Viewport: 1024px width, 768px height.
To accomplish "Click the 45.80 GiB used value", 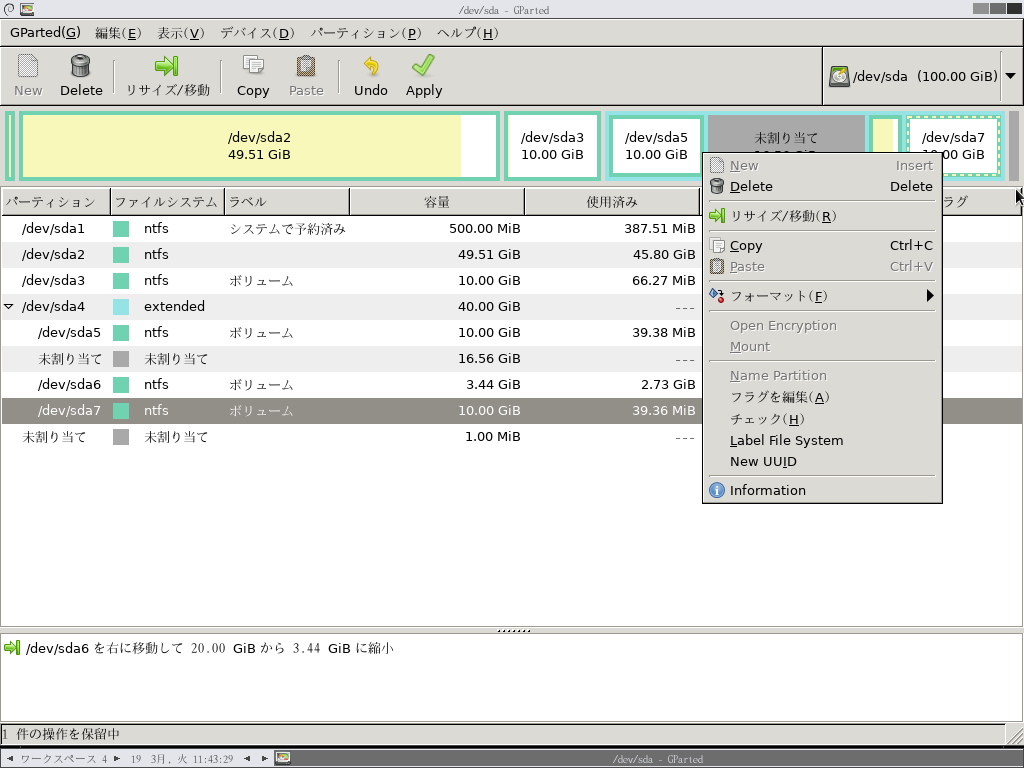I will tap(664, 255).
